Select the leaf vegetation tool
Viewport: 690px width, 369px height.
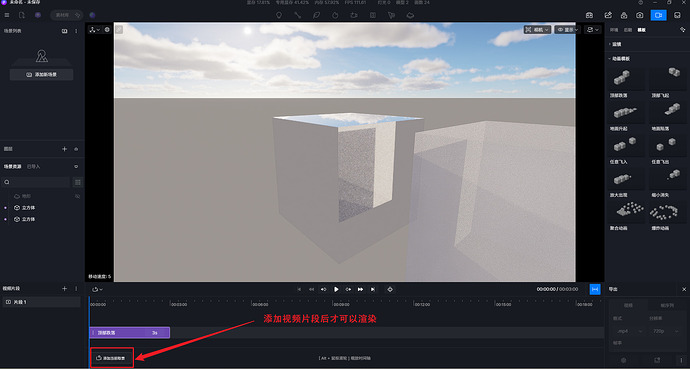click(316, 15)
